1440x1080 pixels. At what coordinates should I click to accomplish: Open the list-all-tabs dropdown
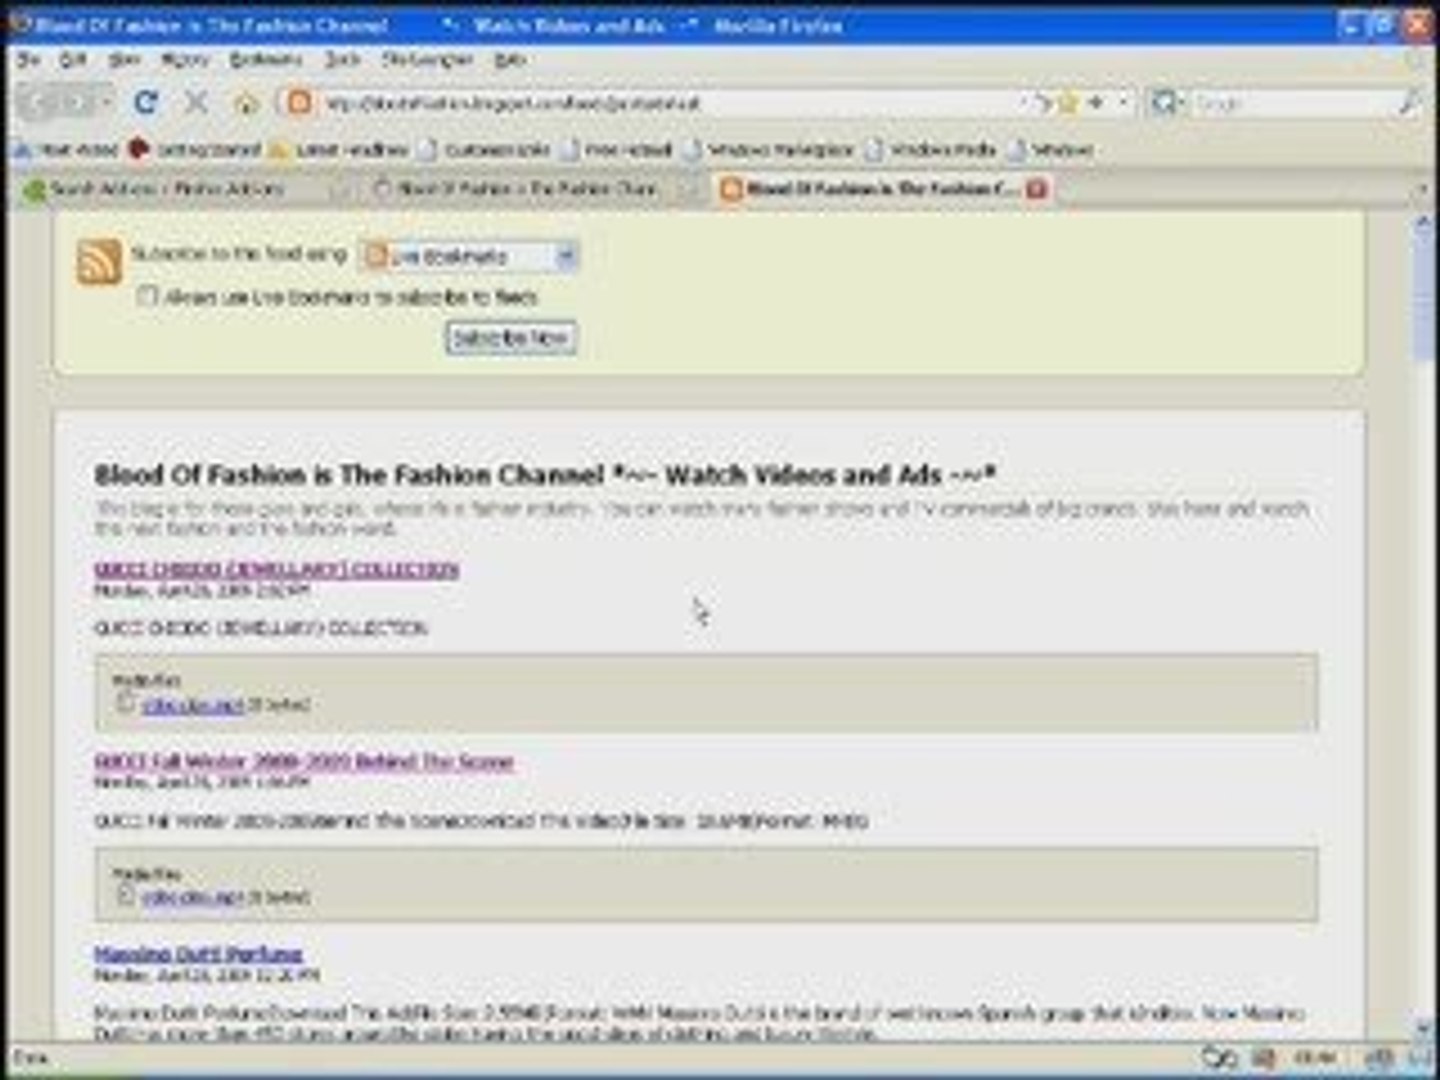click(x=1421, y=189)
